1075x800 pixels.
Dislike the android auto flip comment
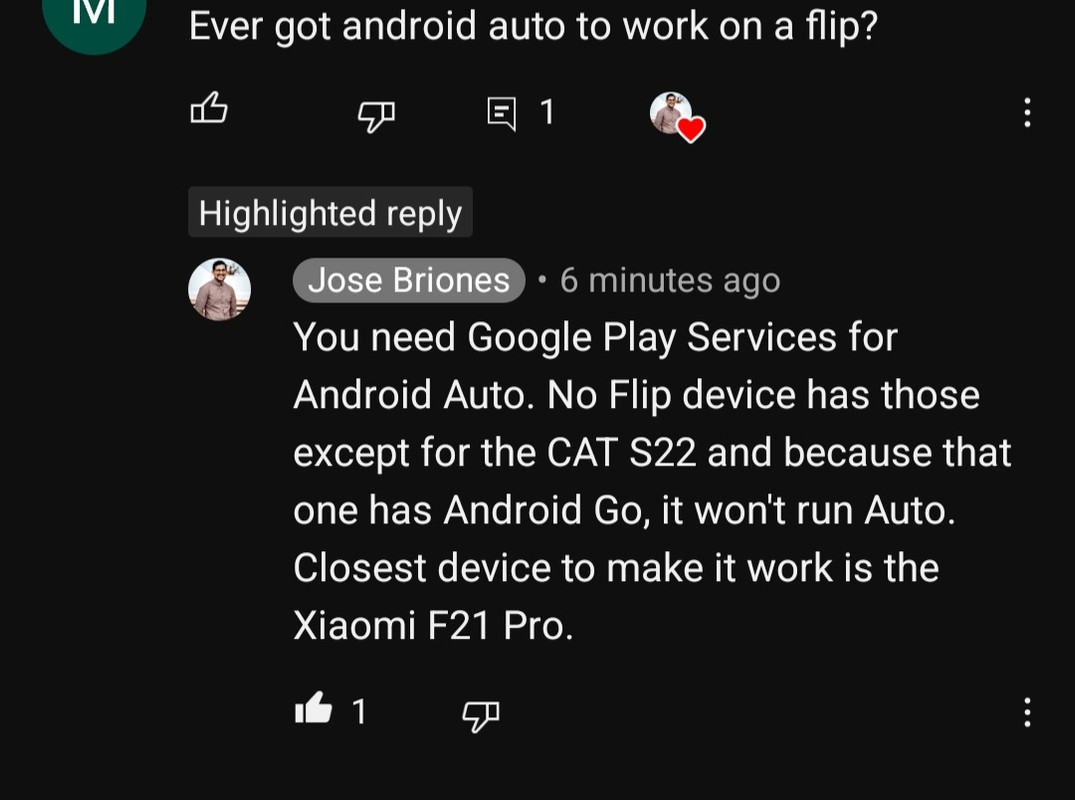376,116
